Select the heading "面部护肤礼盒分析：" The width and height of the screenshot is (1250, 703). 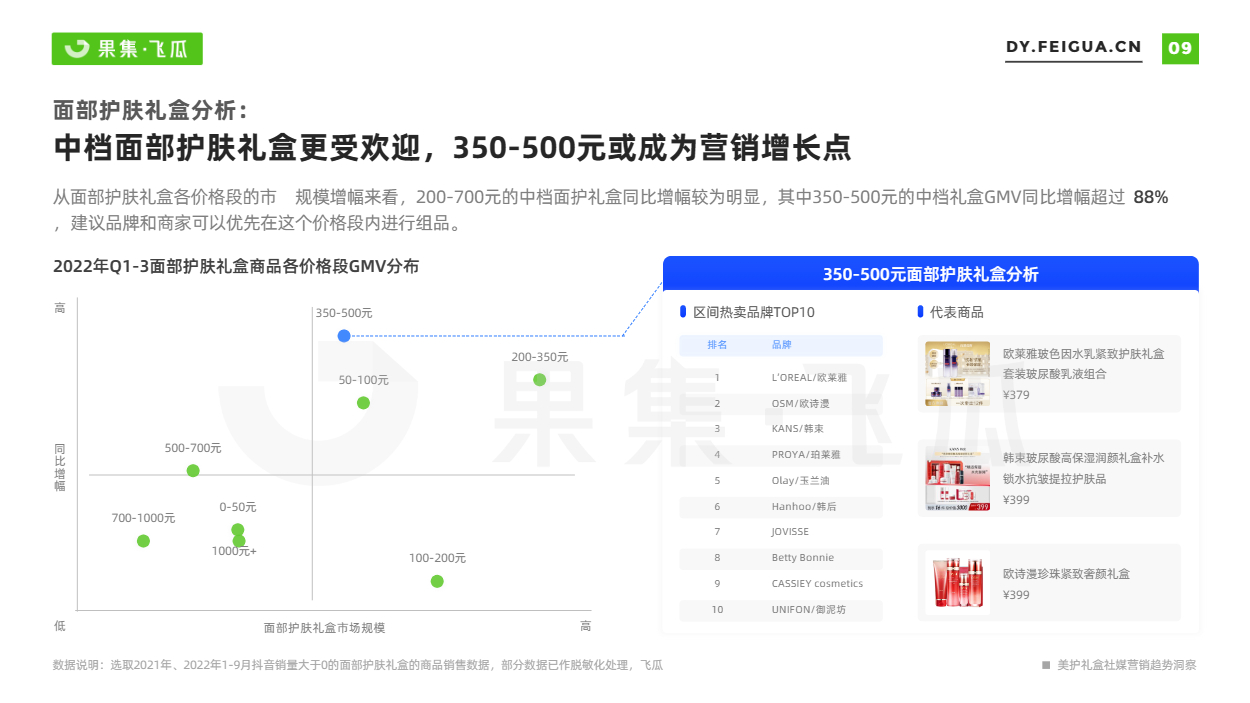point(150,110)
